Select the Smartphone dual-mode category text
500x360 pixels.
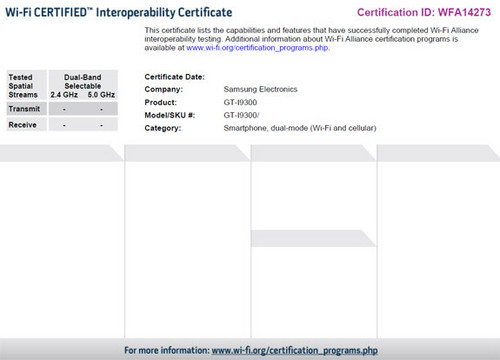pyautogui.click(x=300, y=128)
